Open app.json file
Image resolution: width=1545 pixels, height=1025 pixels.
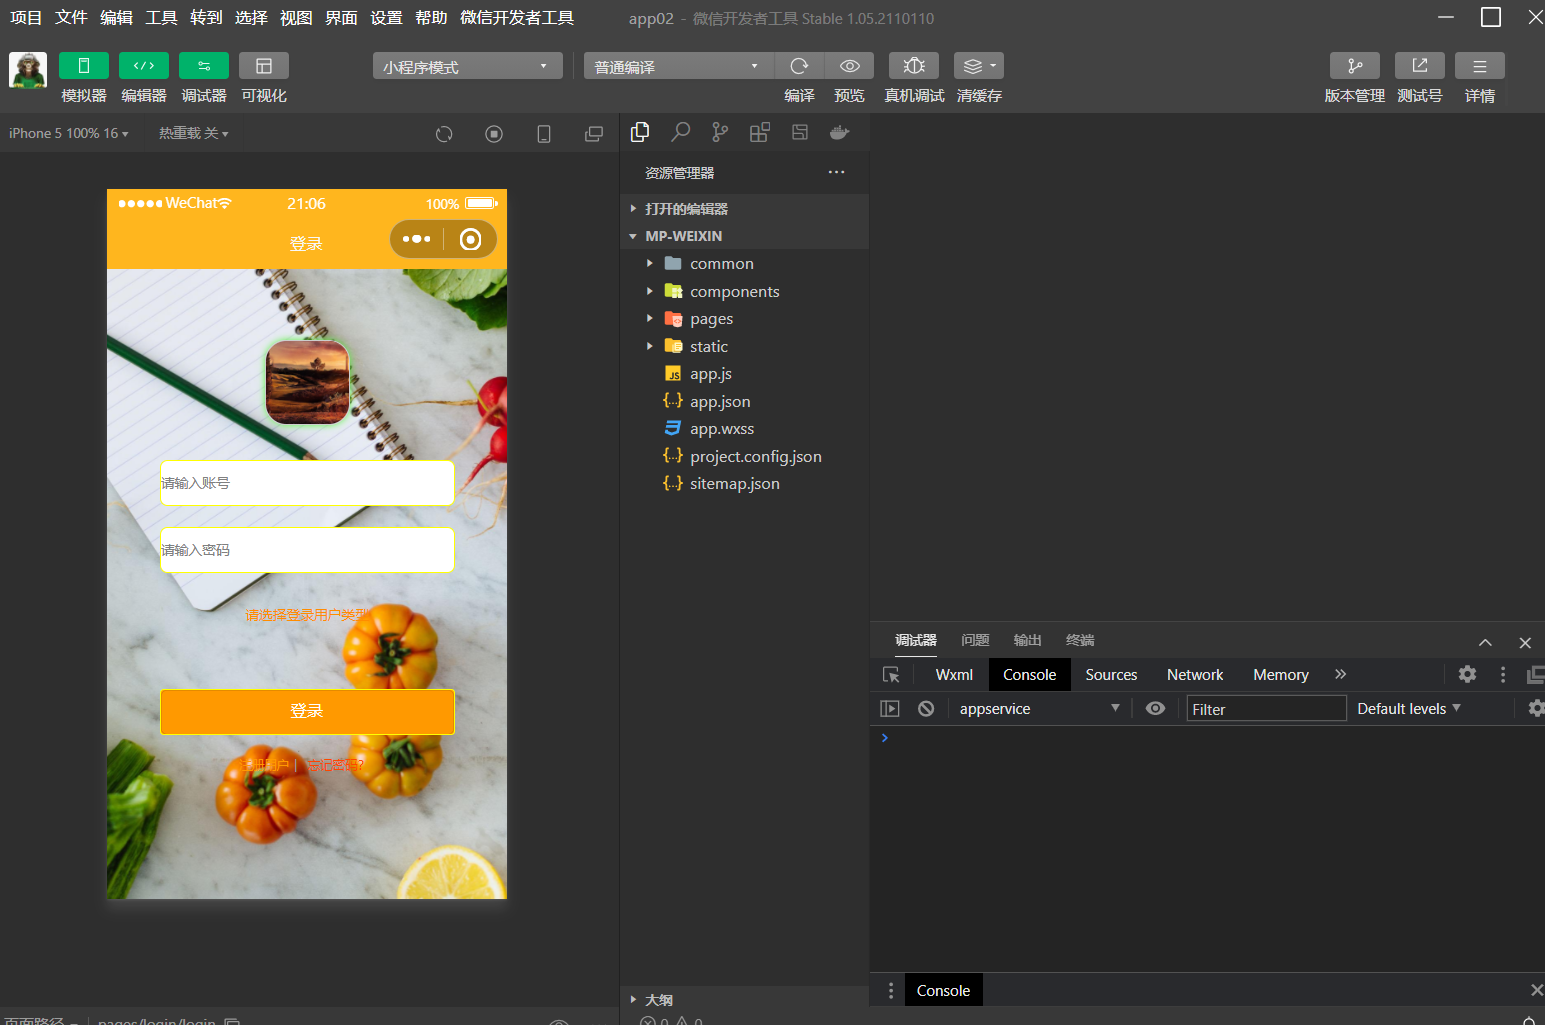click(744, 402)
